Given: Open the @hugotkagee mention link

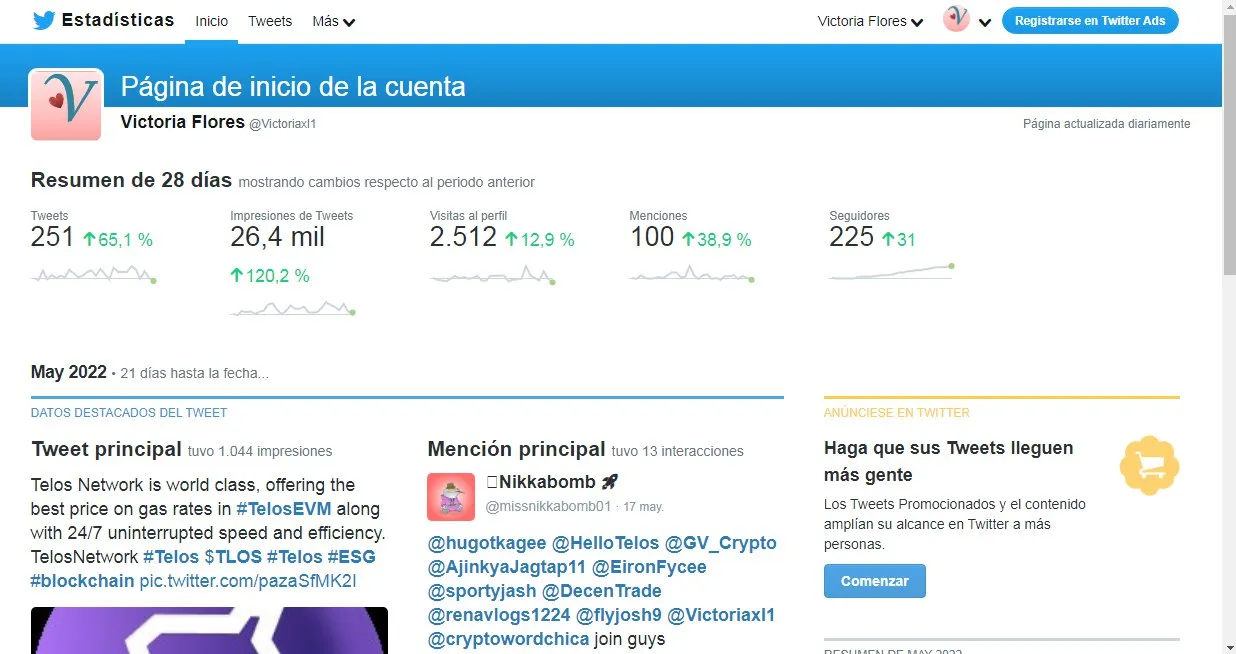Looking at the screenshot, I should [x=487, y=543].
